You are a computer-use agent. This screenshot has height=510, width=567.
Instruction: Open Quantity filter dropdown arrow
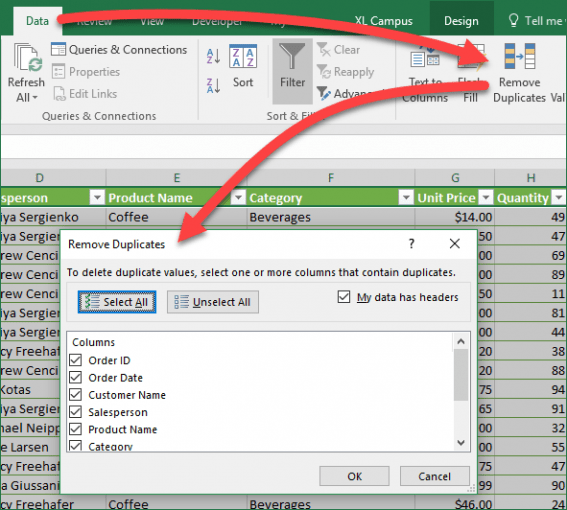559,198
